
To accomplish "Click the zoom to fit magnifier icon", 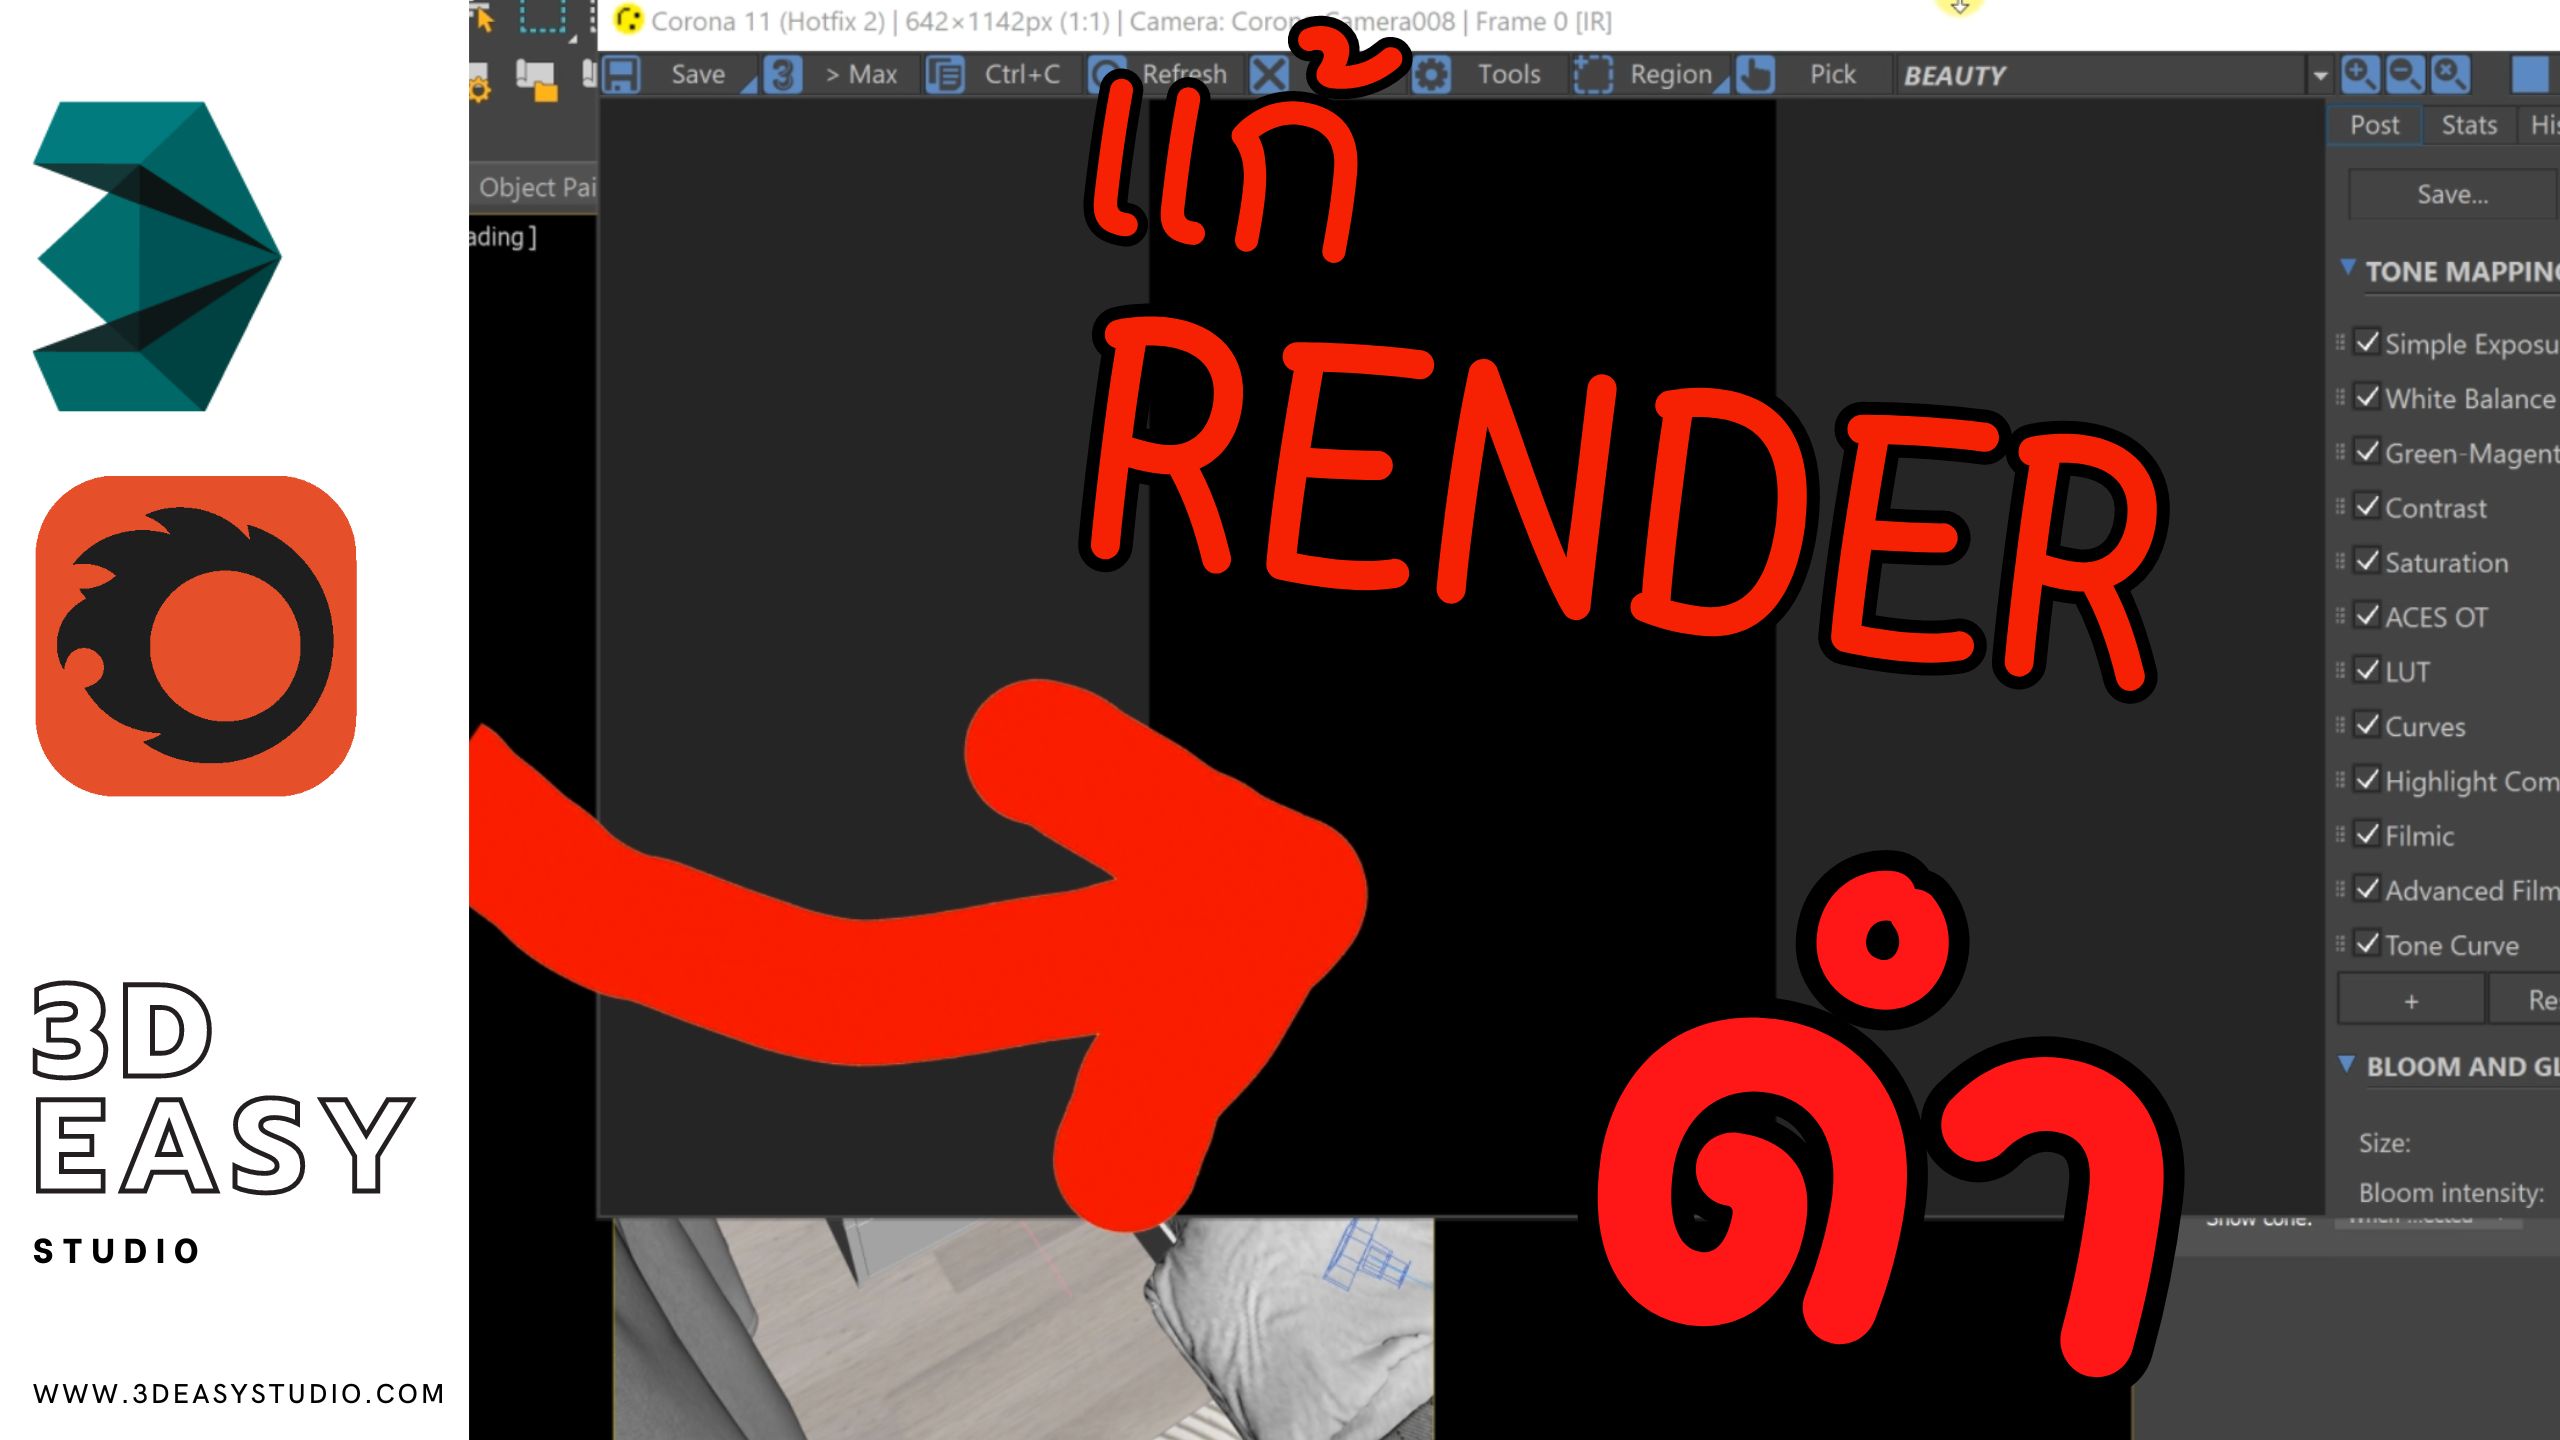I will coord(2450,74).
